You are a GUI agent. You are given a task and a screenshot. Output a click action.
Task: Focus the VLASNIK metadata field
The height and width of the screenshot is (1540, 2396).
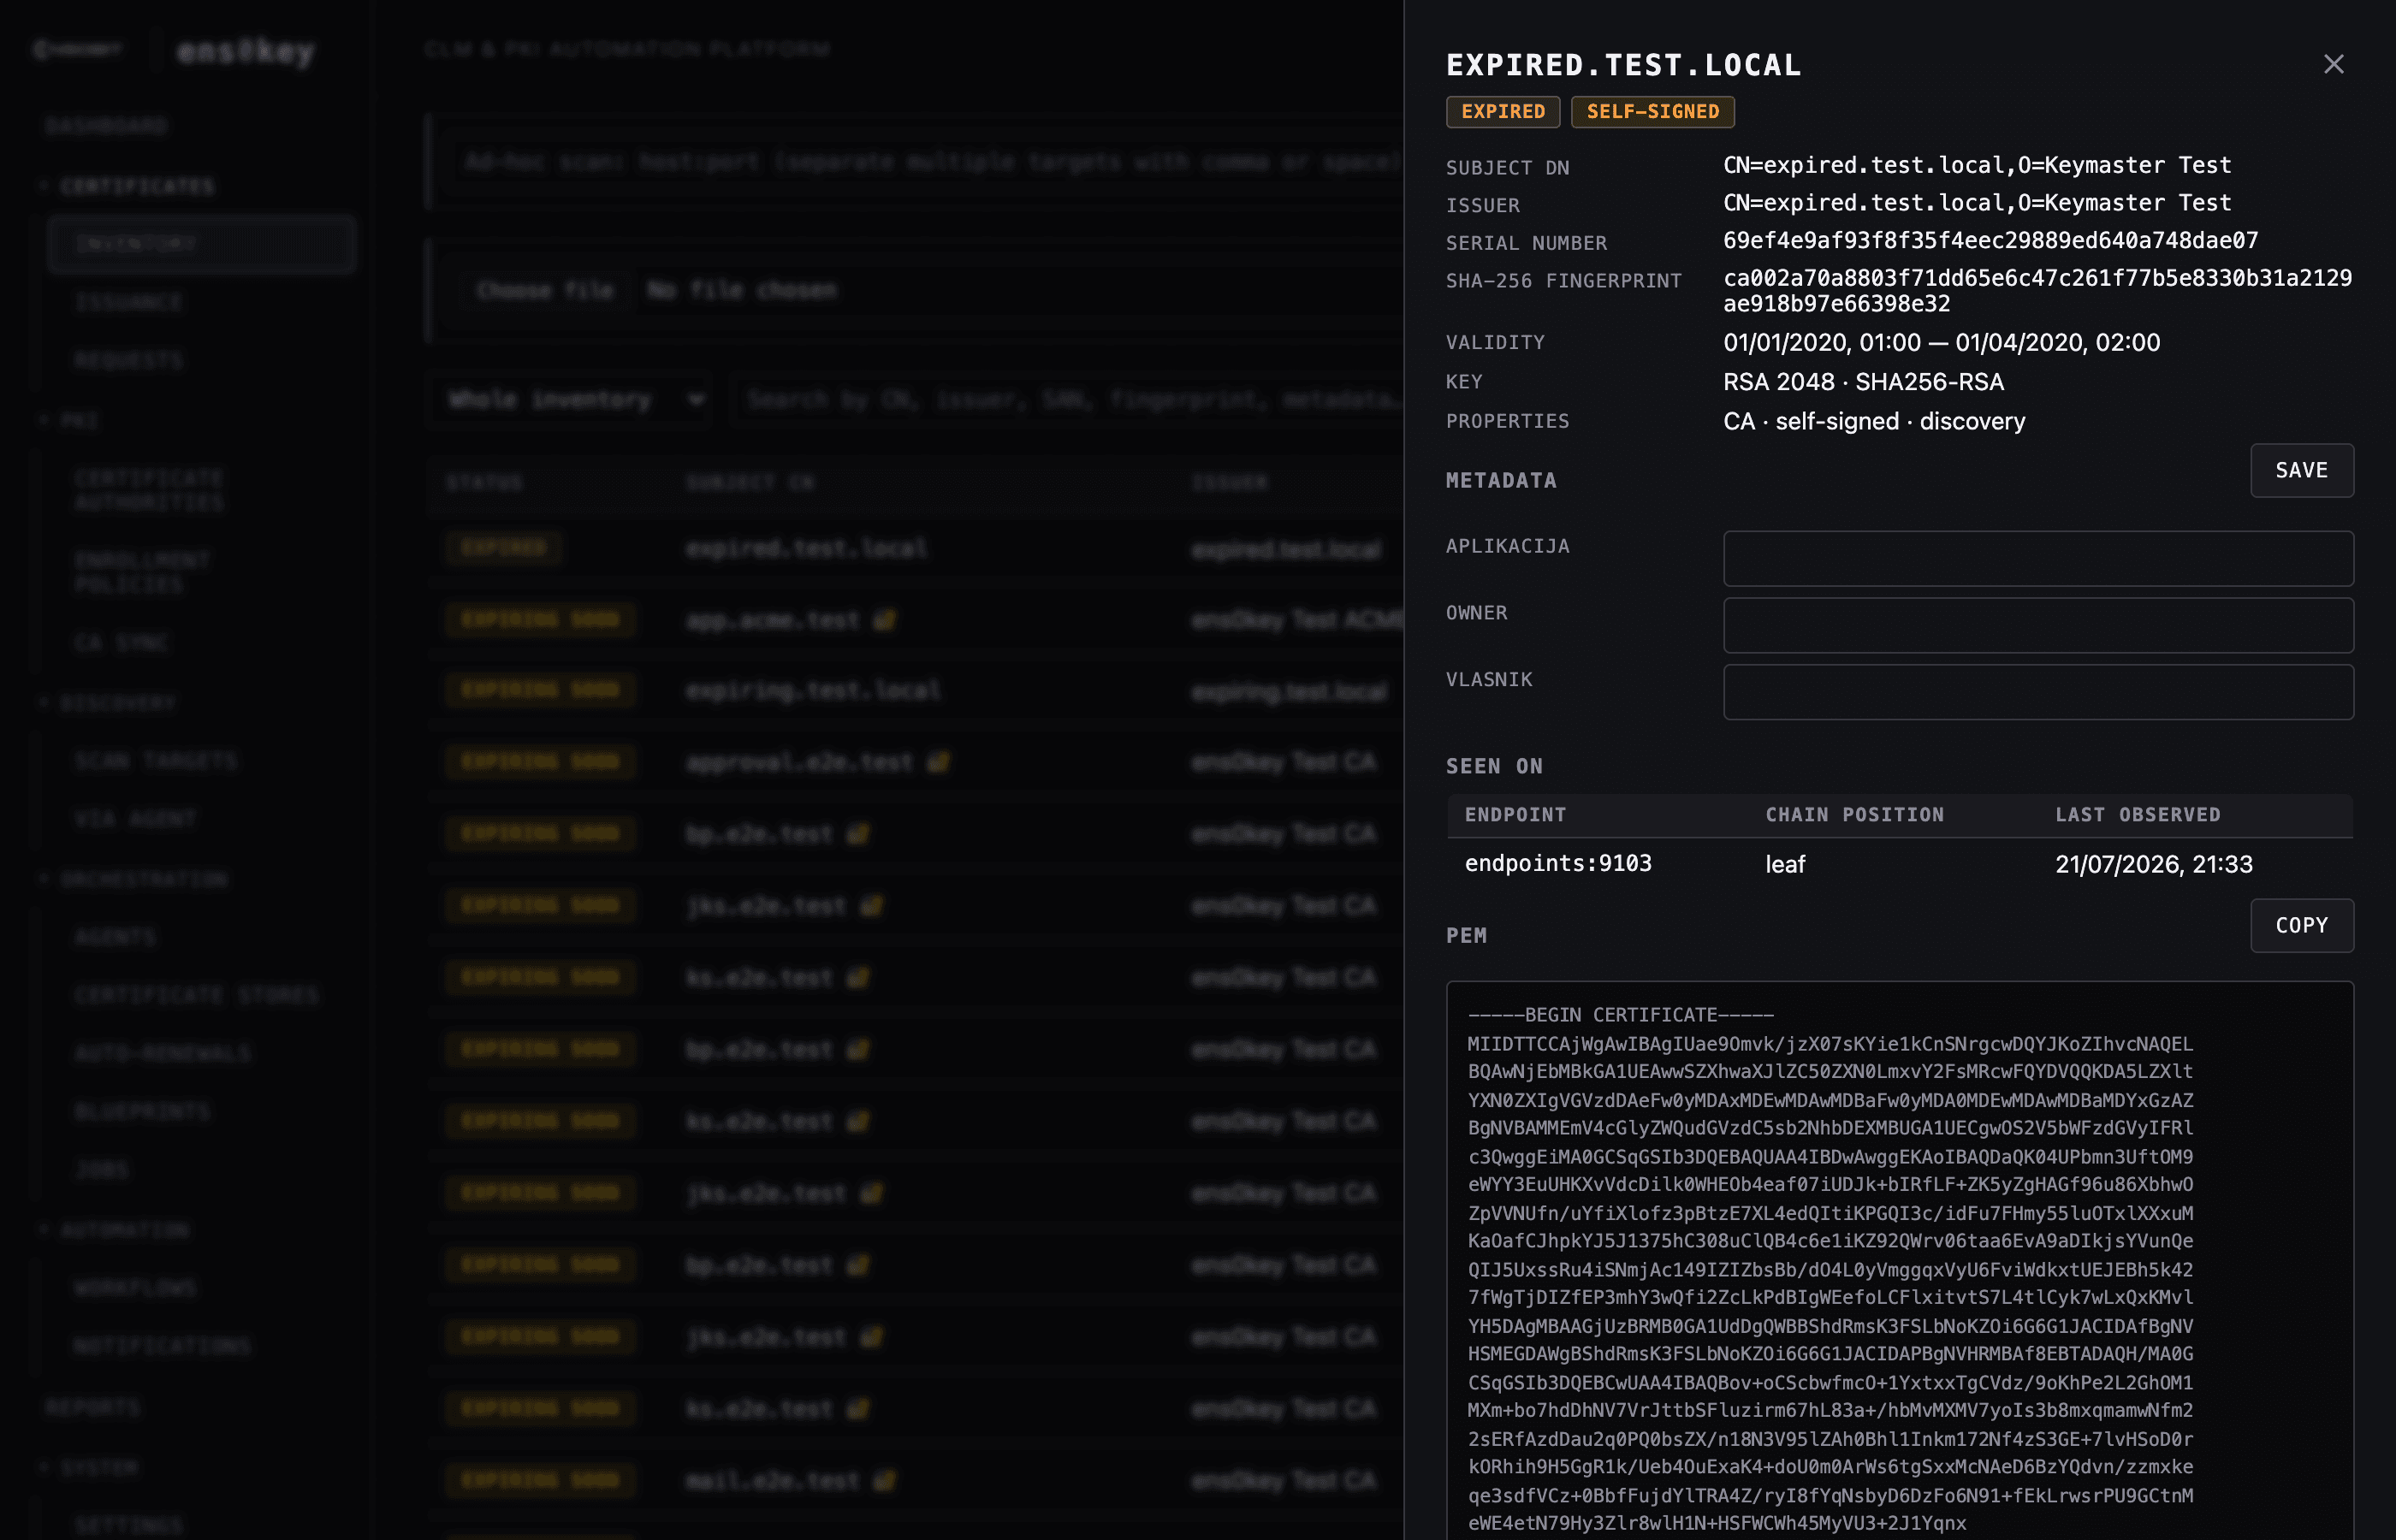tap(2038, 692)
